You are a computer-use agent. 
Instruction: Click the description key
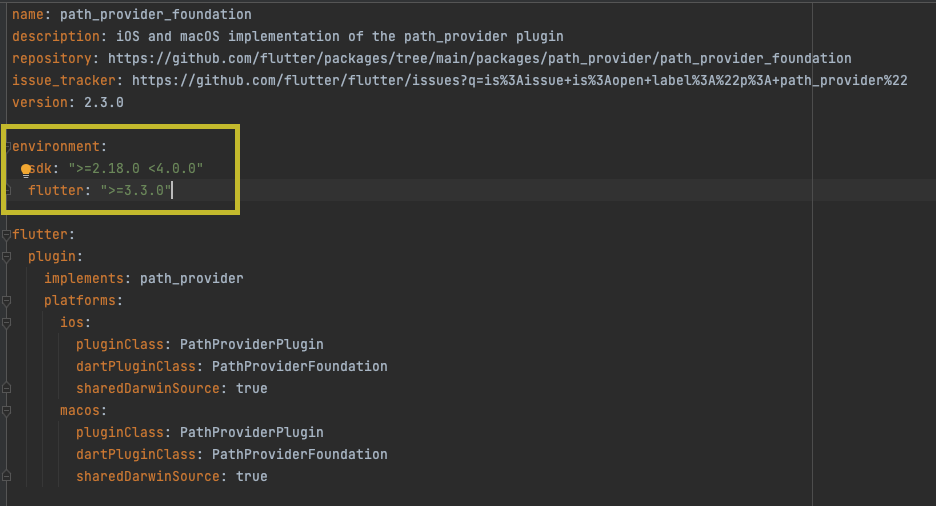click(x=56, y=36)
